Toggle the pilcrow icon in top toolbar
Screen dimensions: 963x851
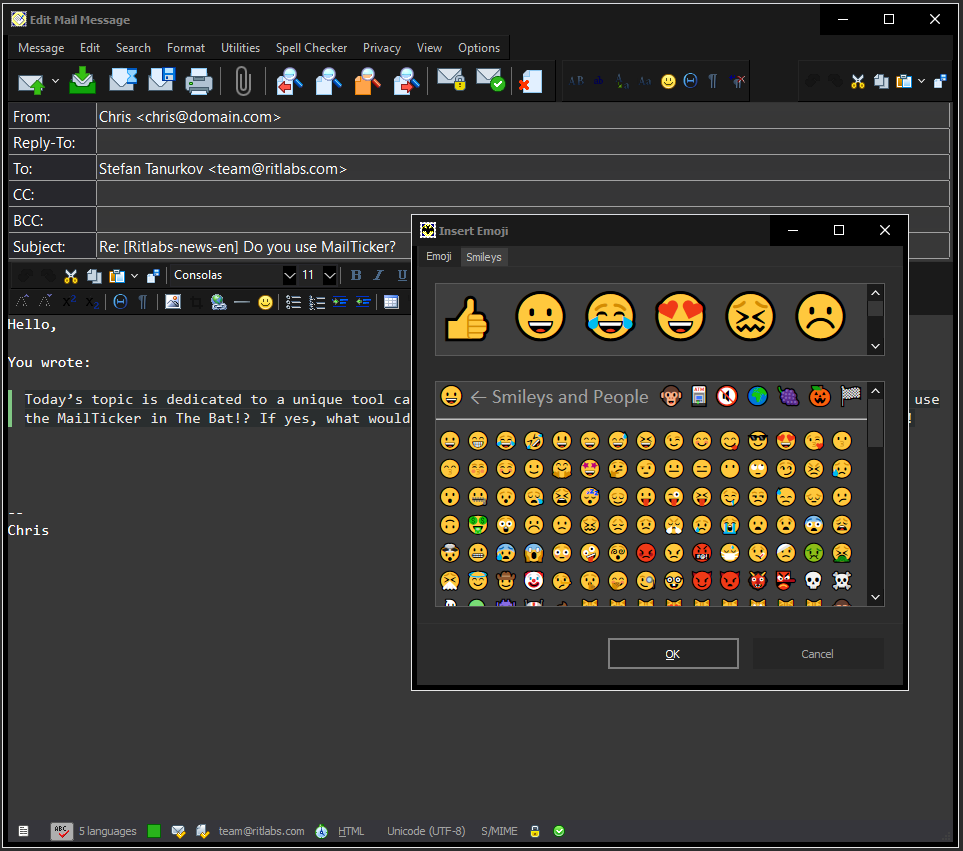[x=712, y=81]
